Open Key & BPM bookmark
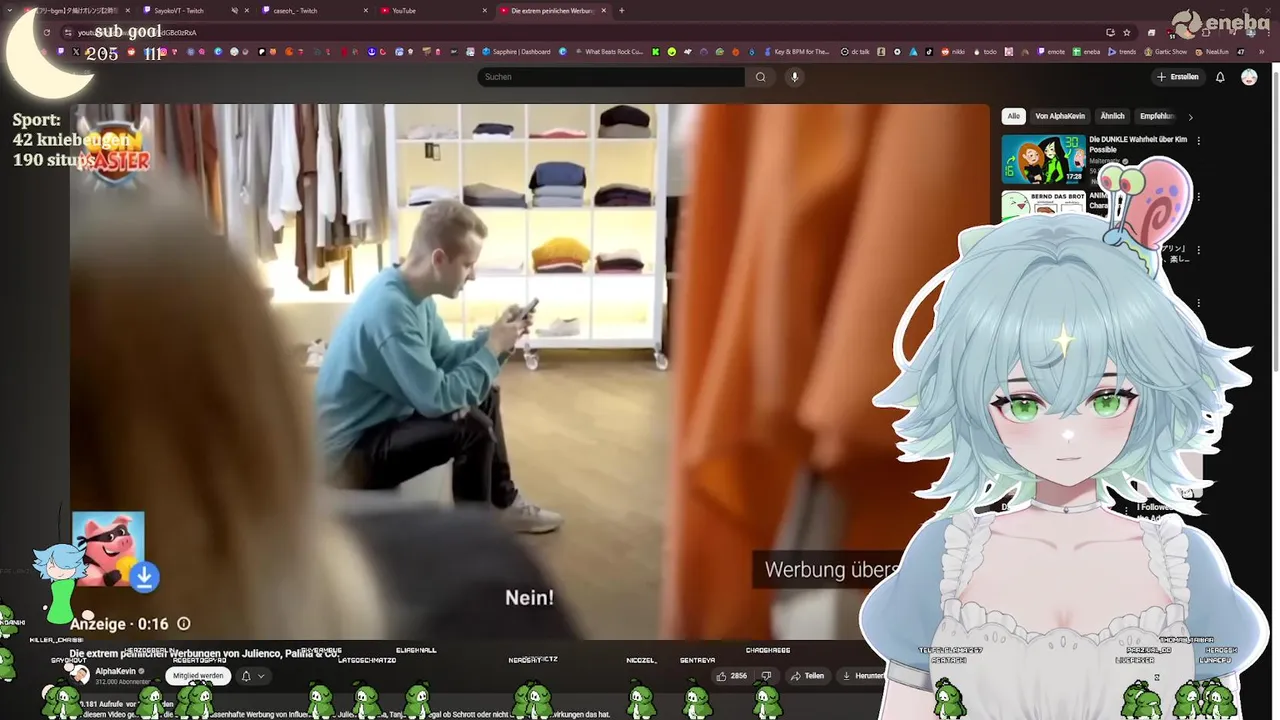 [796, 52]
